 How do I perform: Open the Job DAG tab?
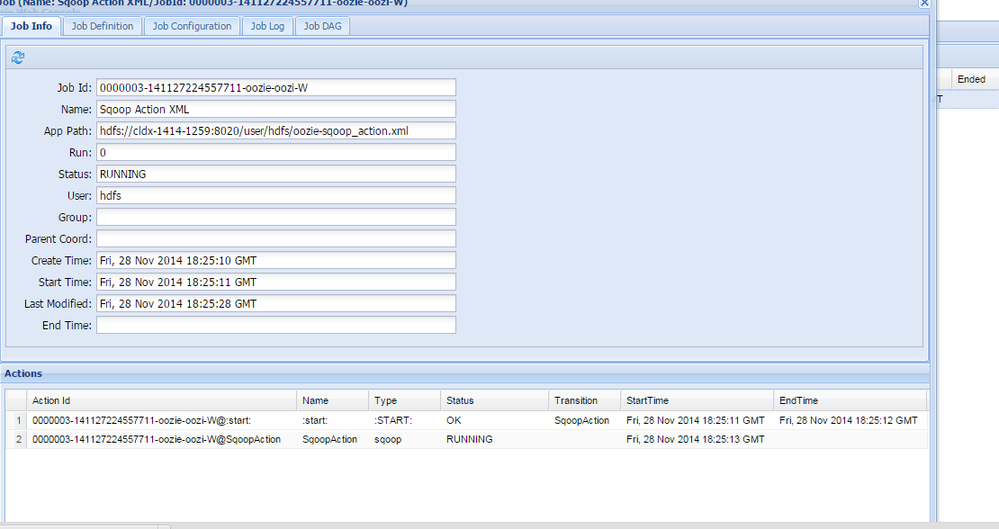322,26
